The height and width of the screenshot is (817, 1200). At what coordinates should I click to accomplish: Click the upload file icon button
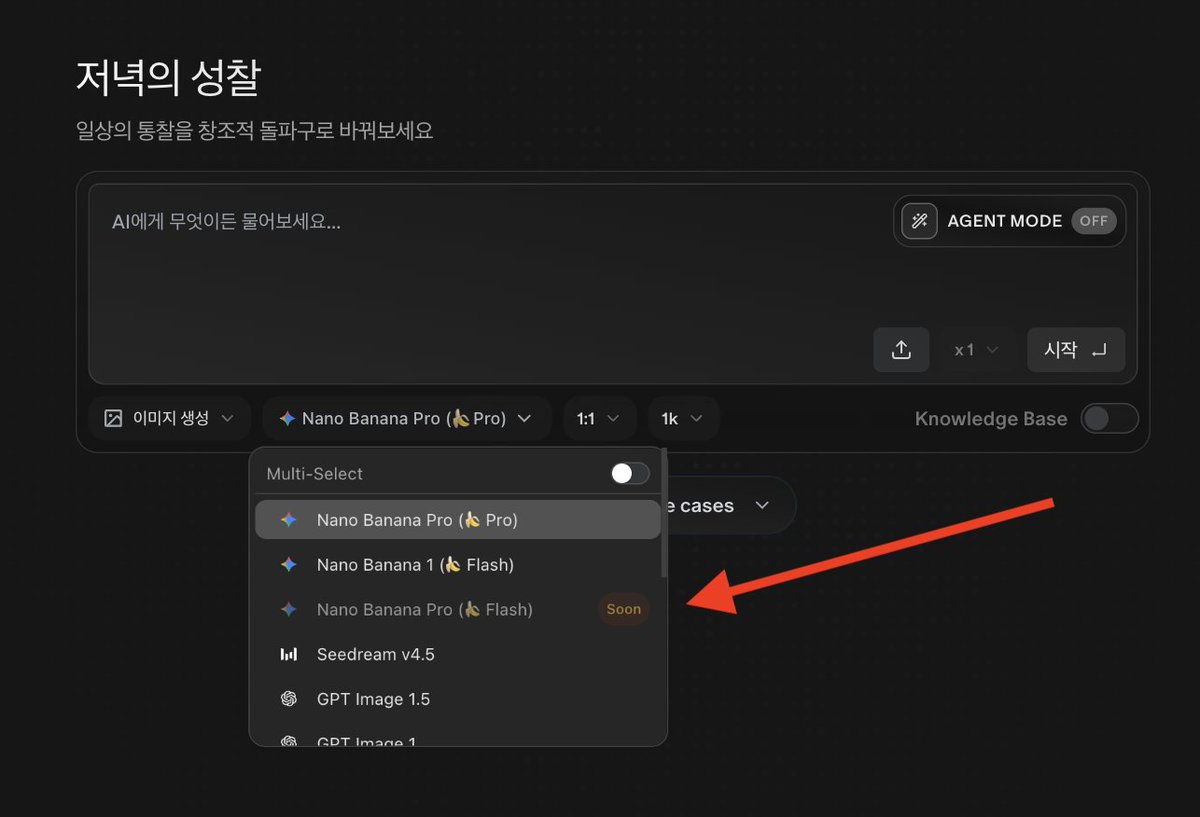pyautogui.click(x=901, y=350)
